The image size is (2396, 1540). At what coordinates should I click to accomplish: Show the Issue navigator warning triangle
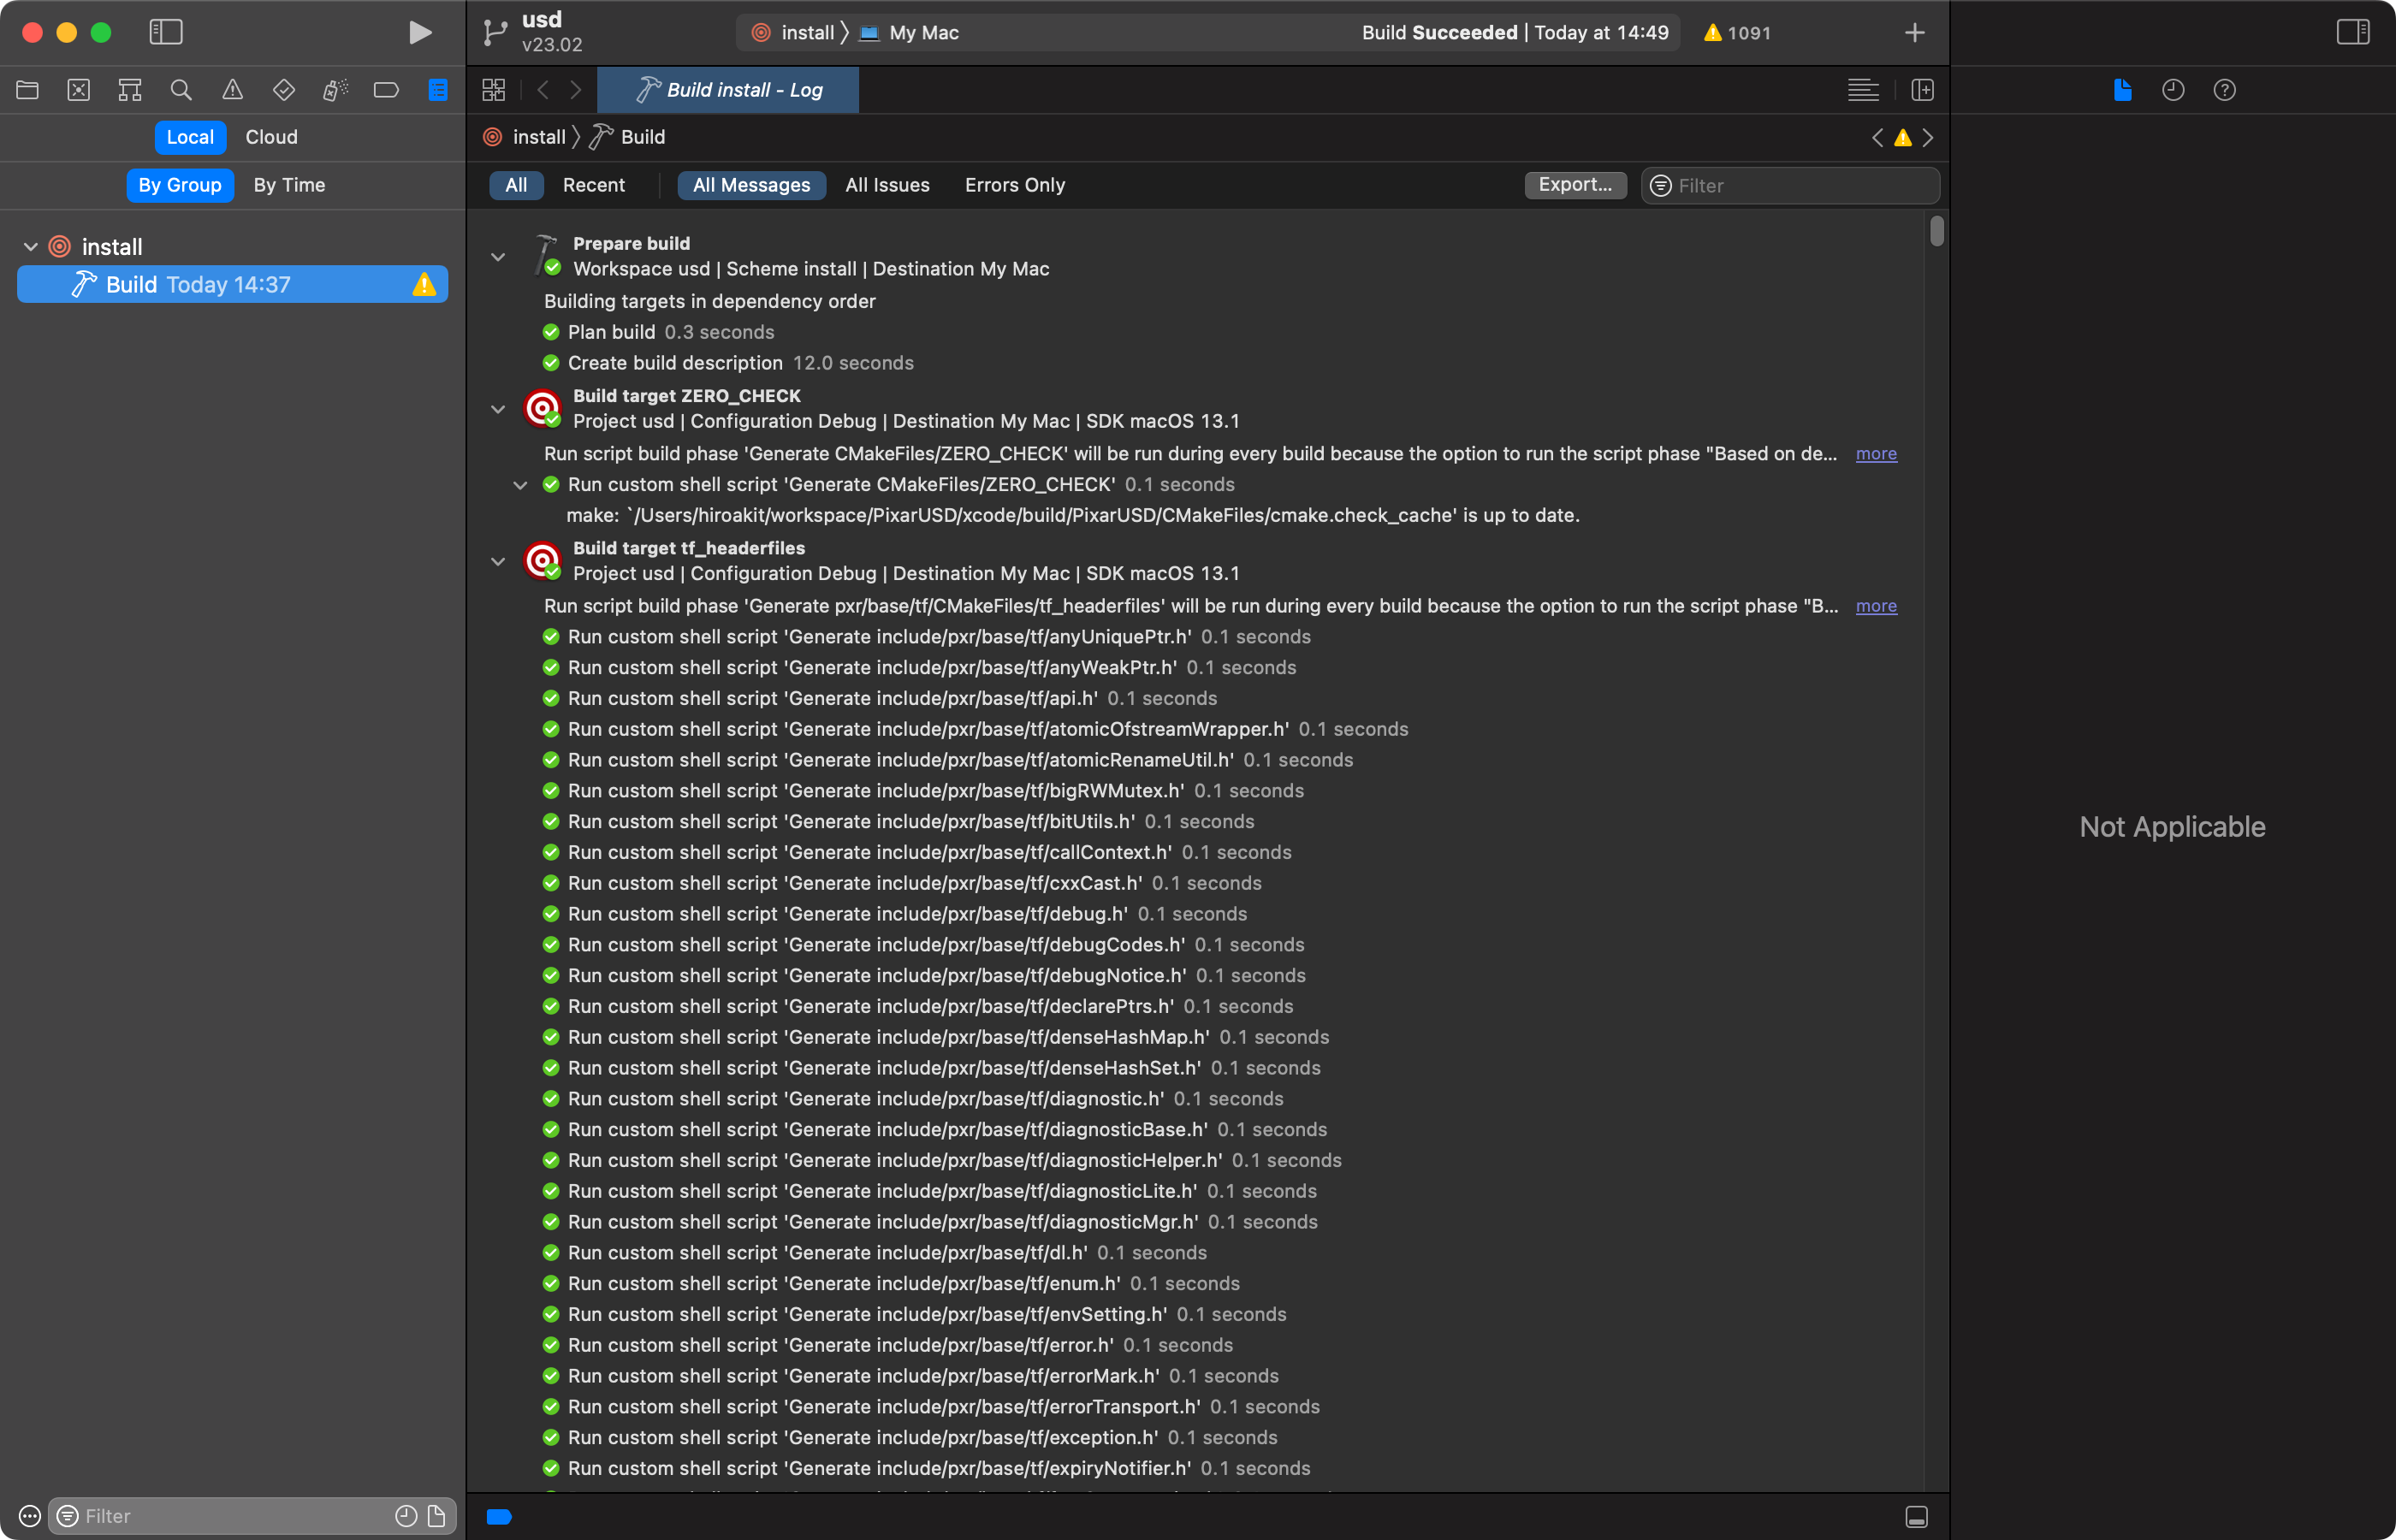click(232, 90)
